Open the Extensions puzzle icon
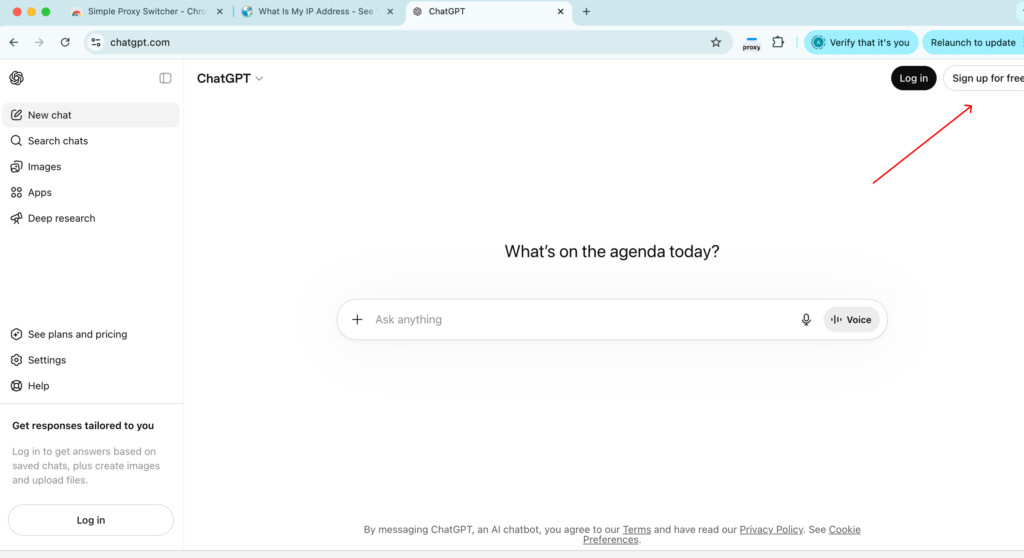The height and width of the screenshot is (558, 1024). point(778,42)
